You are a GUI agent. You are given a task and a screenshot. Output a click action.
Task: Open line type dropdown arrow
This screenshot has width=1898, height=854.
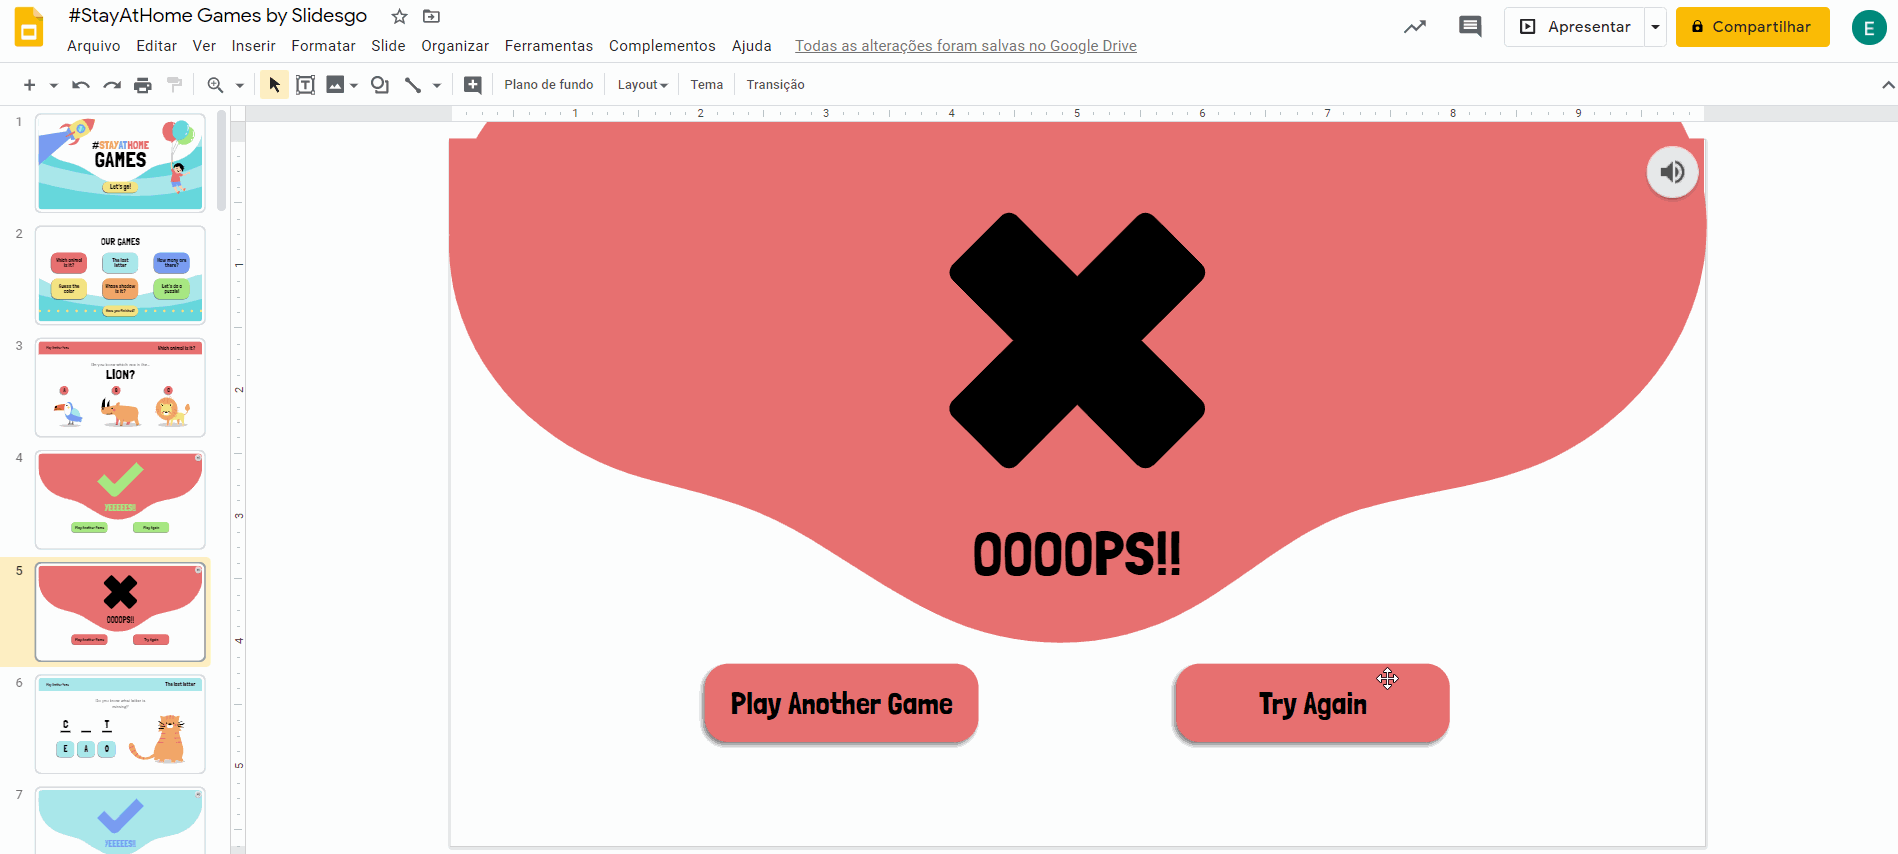437,85
